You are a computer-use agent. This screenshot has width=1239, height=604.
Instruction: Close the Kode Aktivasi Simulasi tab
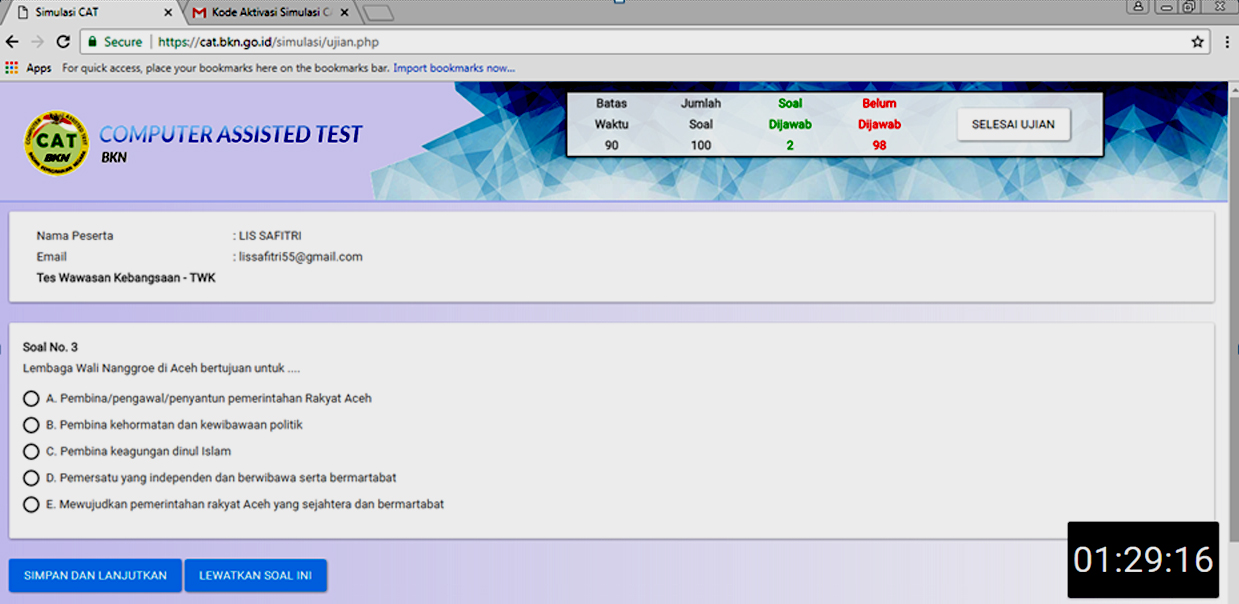(345, 13)
